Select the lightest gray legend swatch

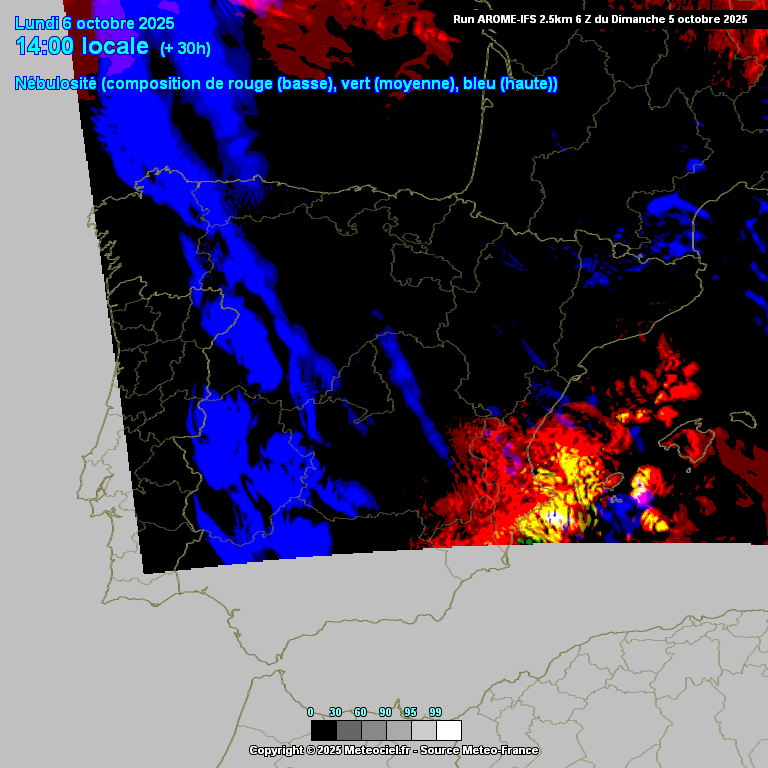click(423, 730)
